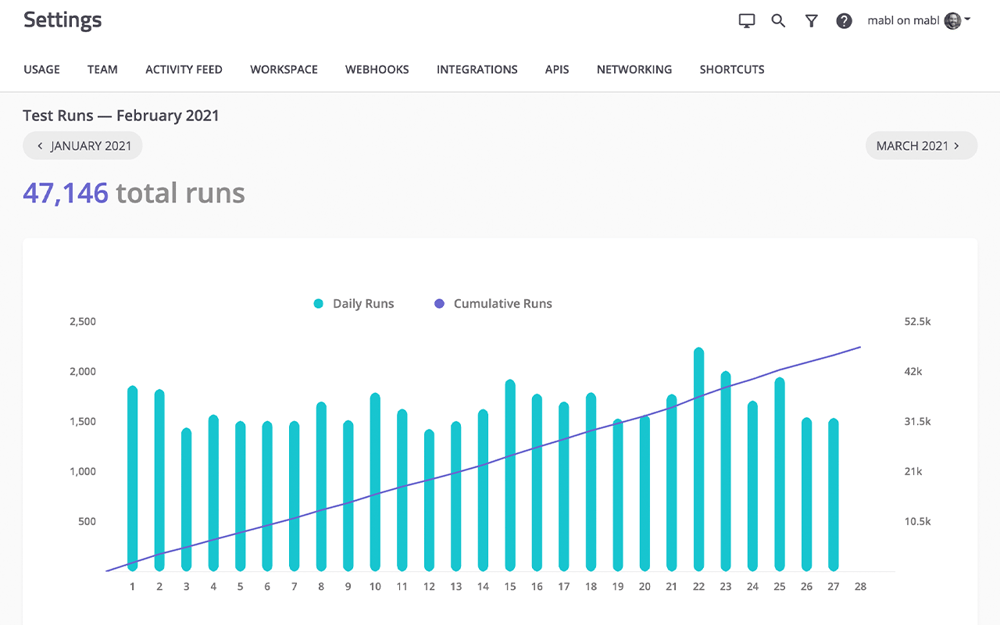Image resolution: width=1000 pixels, height=625 pixels.
Task: Open the Workspace tab
Action: (284, 70)
